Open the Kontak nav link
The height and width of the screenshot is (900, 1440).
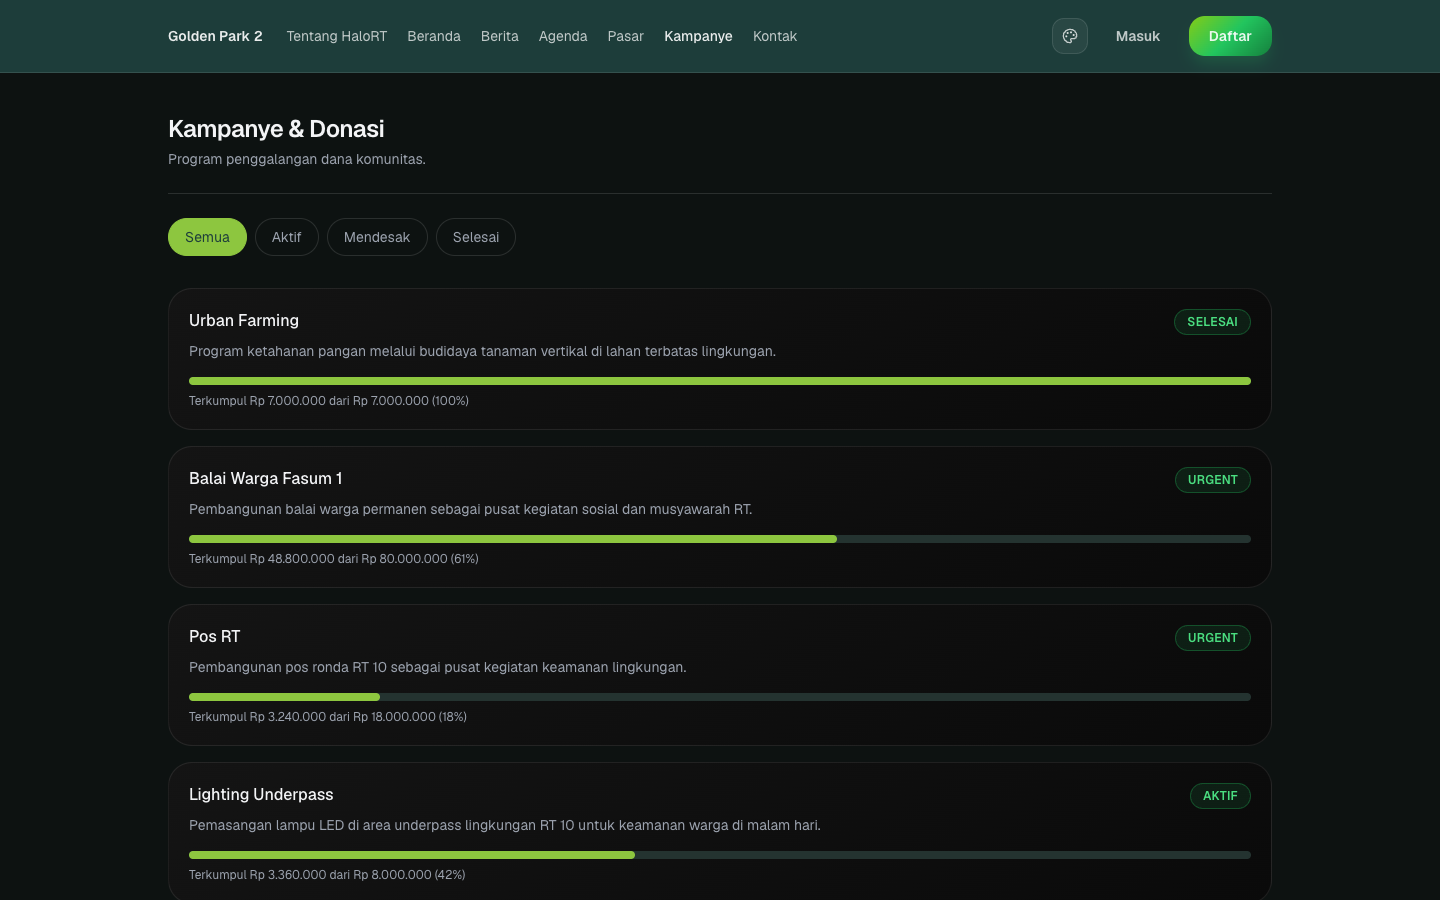coord(775,36)
